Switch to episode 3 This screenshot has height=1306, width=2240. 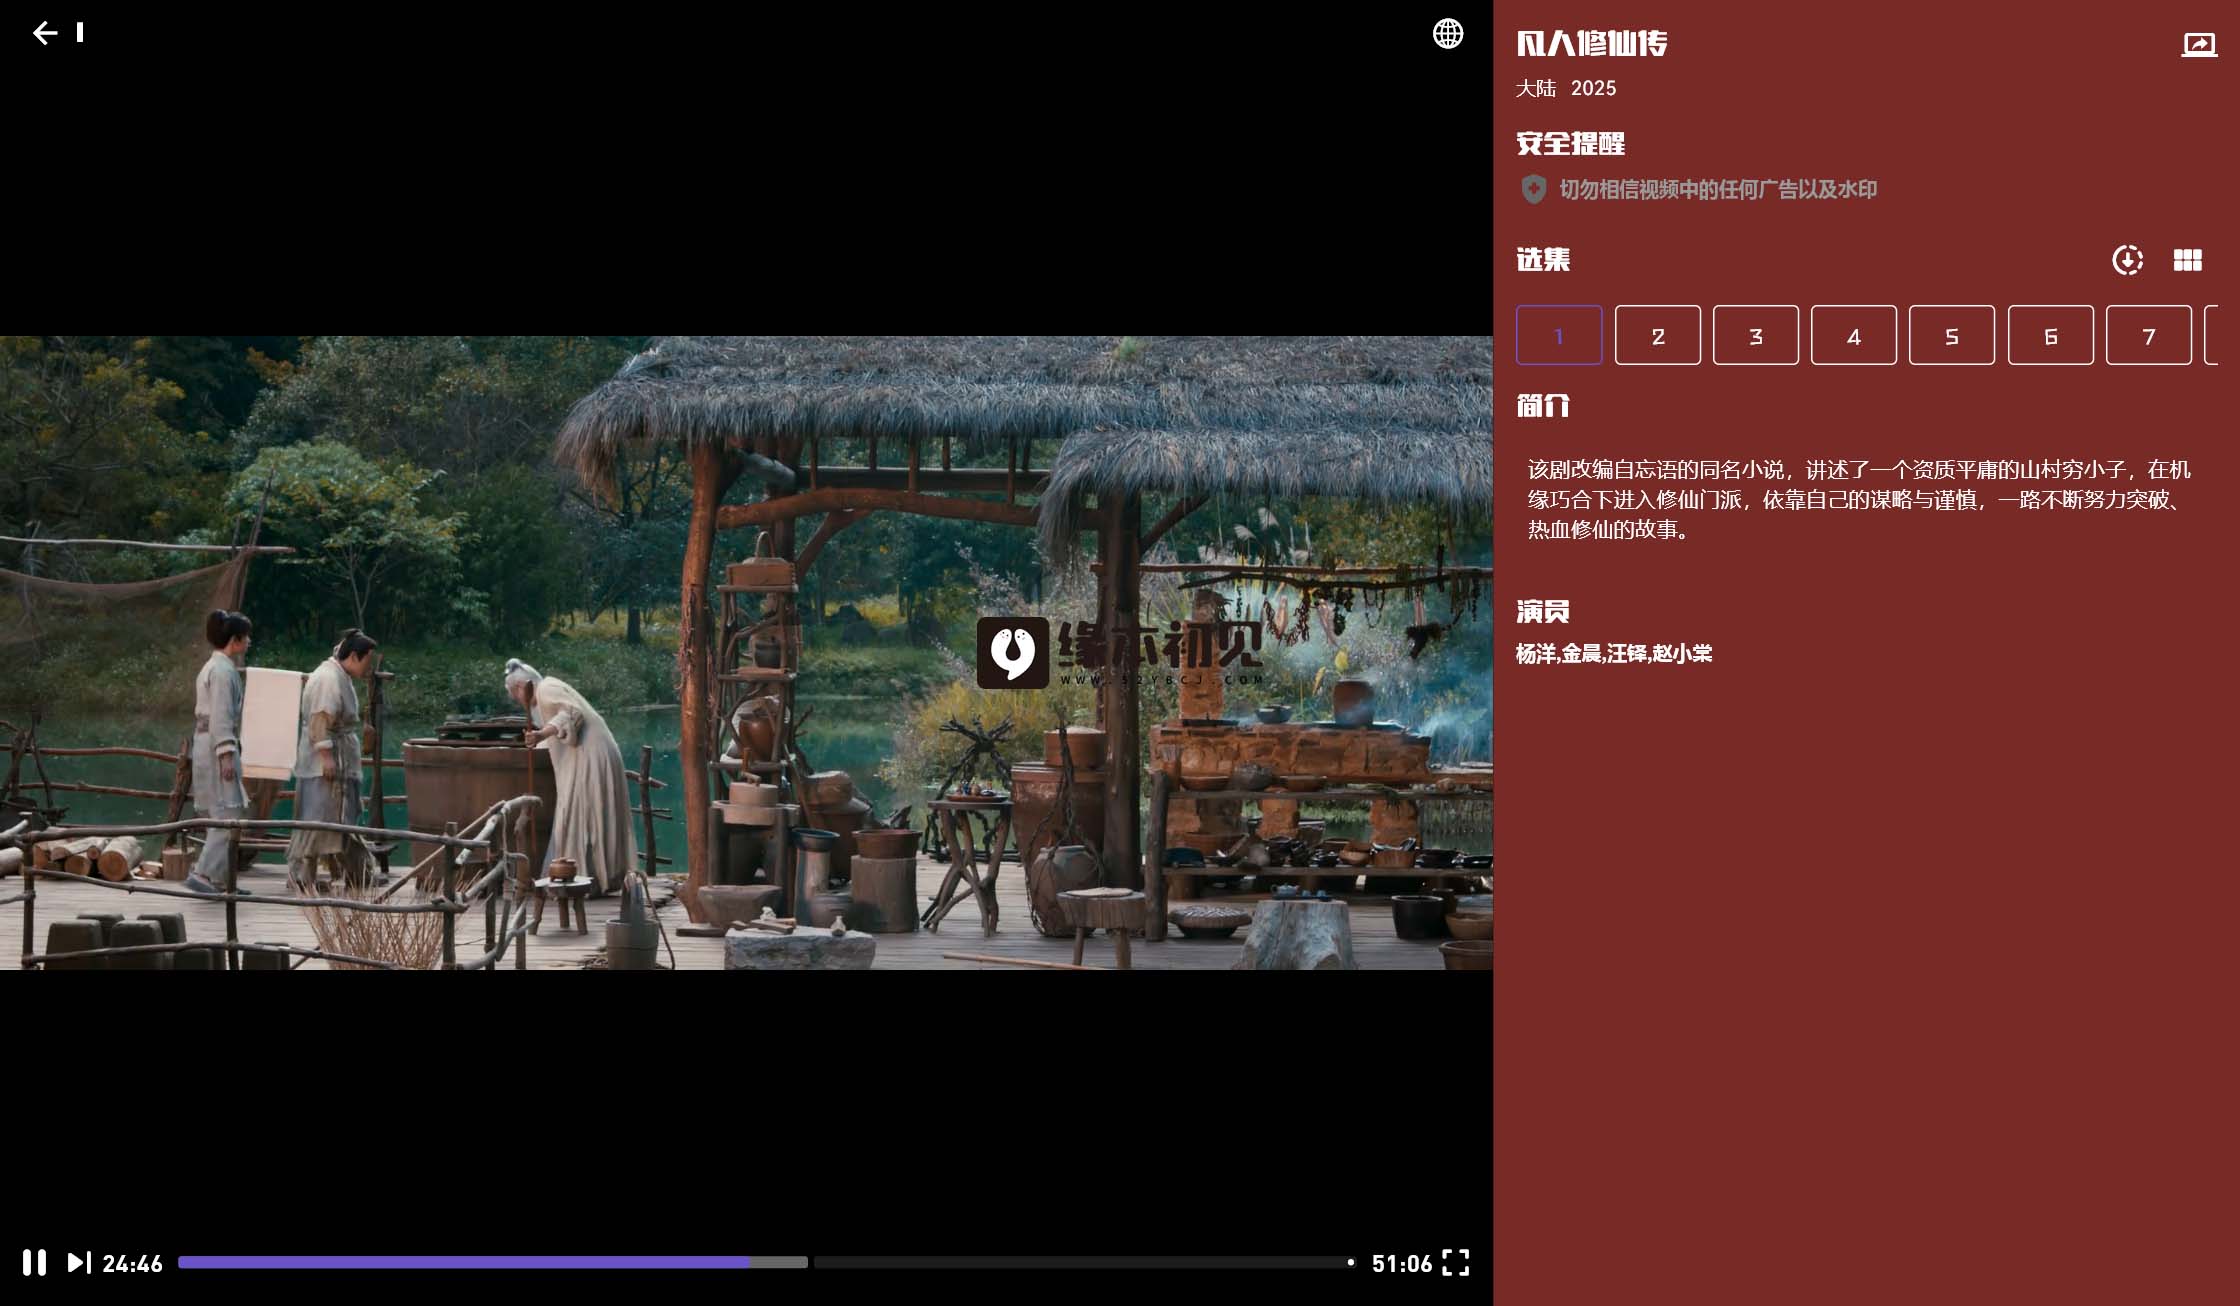tap(1755, 335)
